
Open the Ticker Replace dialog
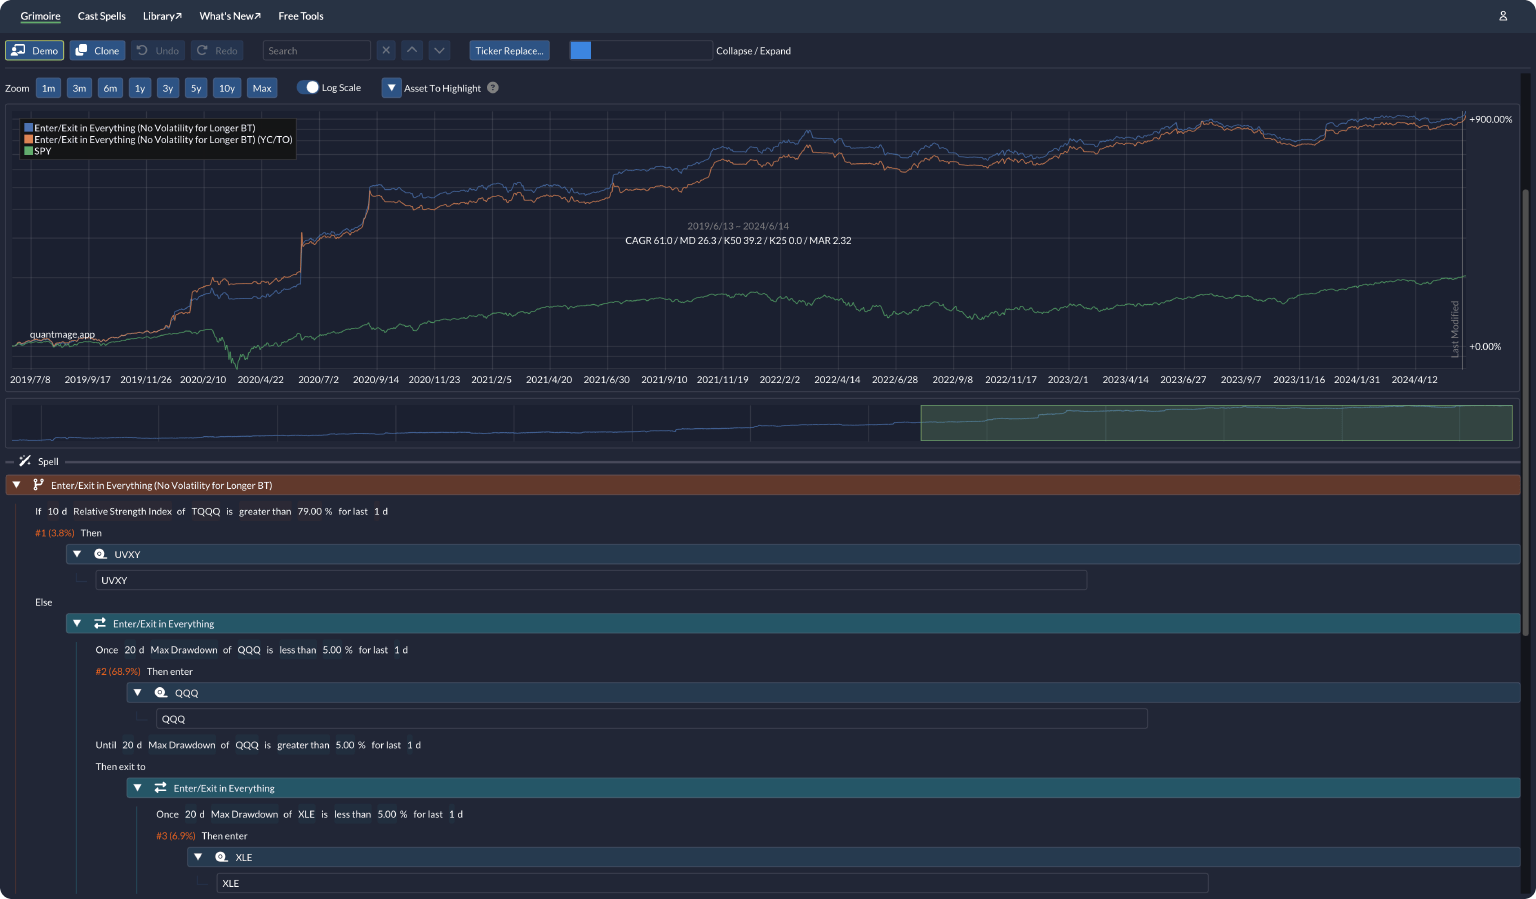click(509, 50)
